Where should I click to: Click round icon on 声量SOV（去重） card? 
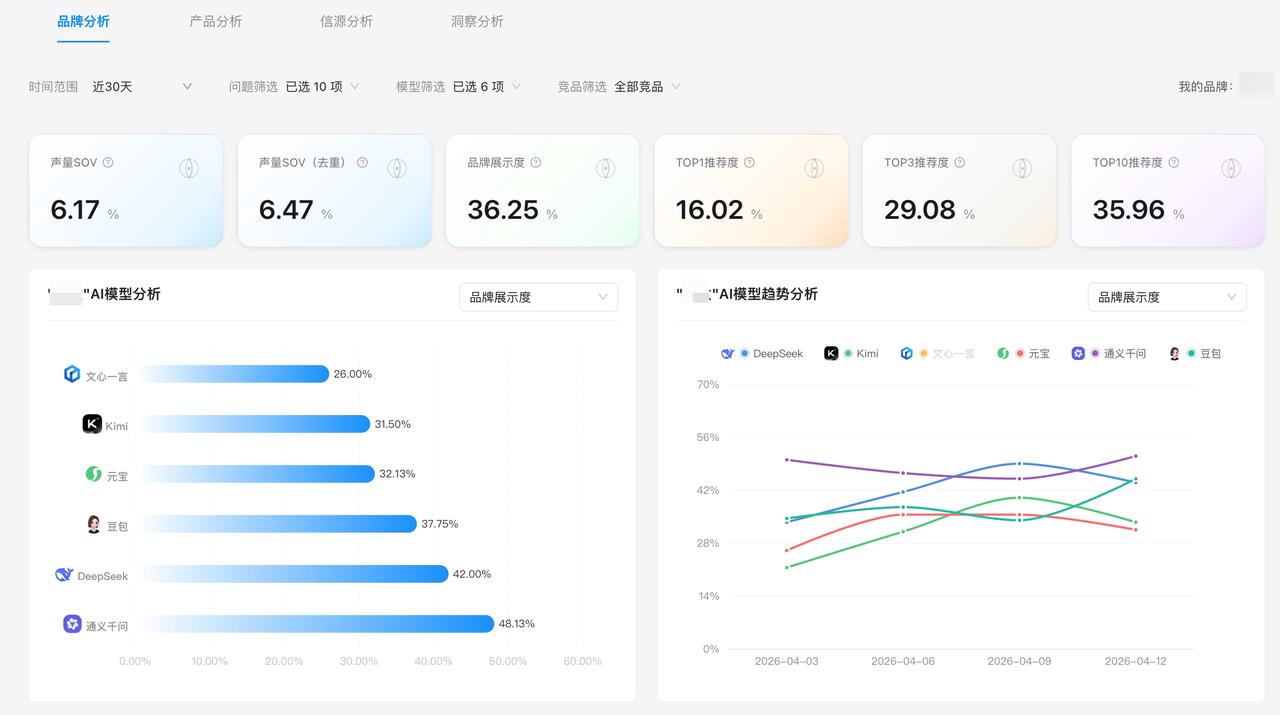[x=397, y=168]
